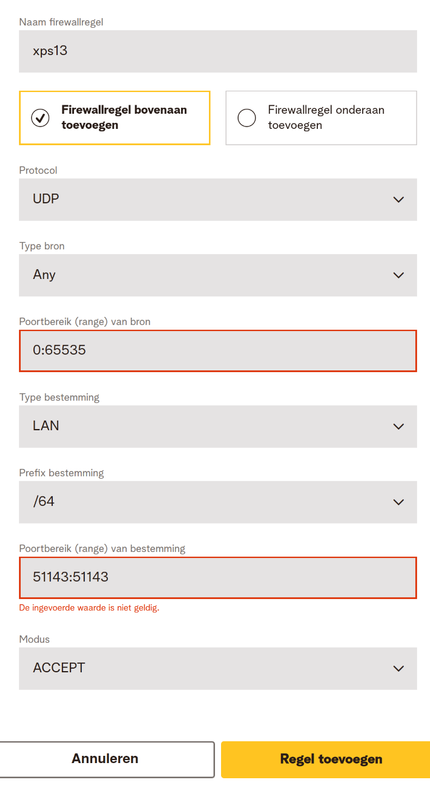Click the Annuleren button
The height and width of the screenshot is (800, 430).
point(105,759)
